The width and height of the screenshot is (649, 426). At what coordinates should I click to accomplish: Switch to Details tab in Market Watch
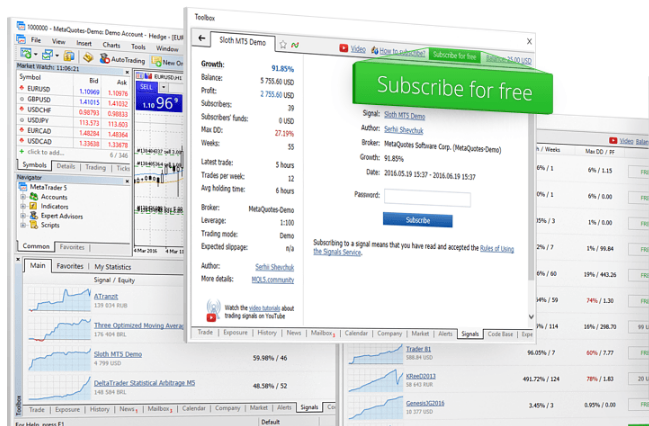pos(66,166)
